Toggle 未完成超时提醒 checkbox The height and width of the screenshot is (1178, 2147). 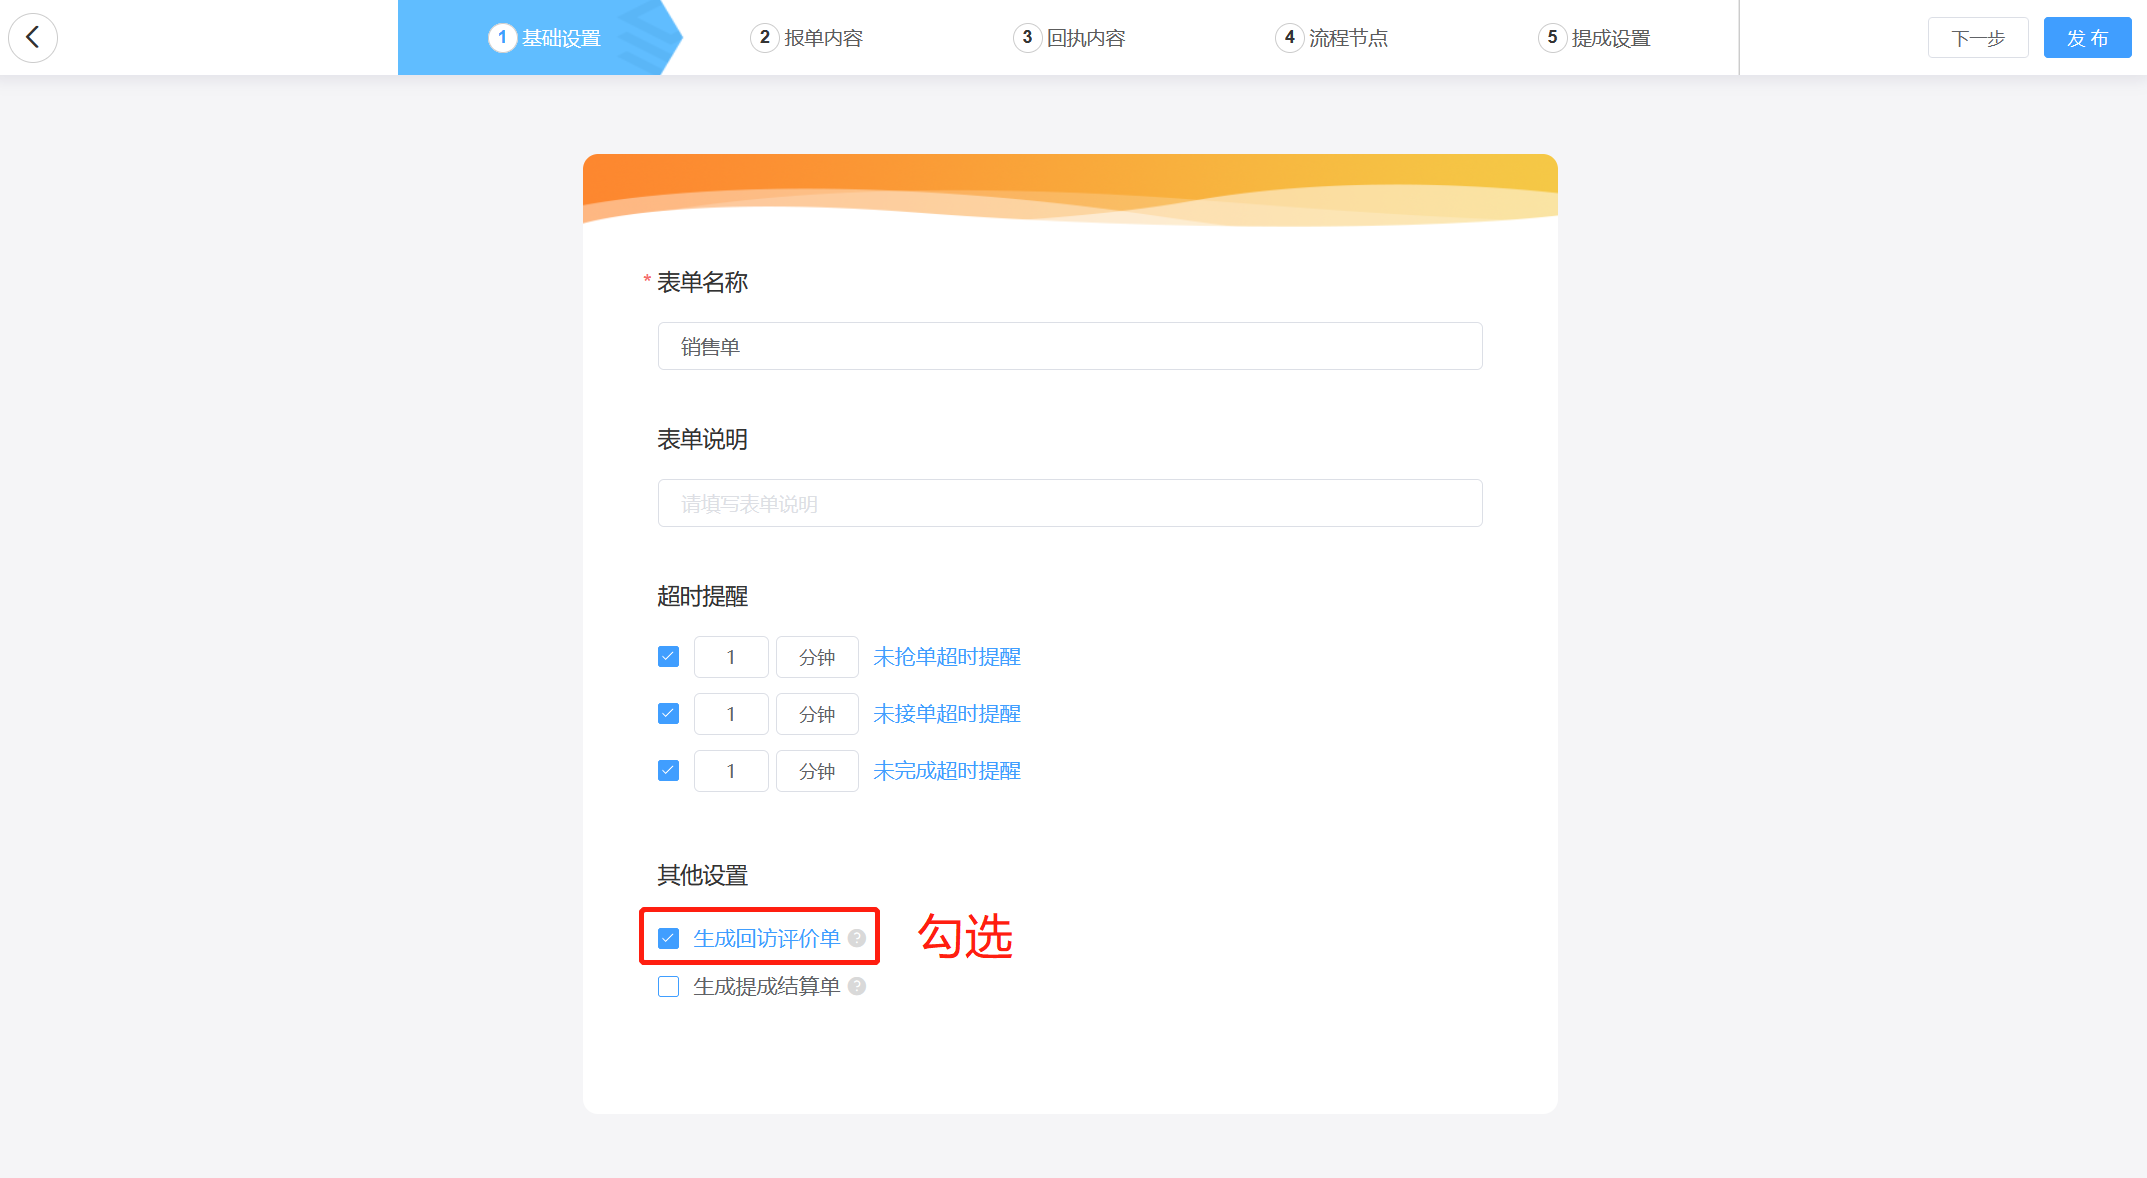pyautogui.click(x=669, y=771)
